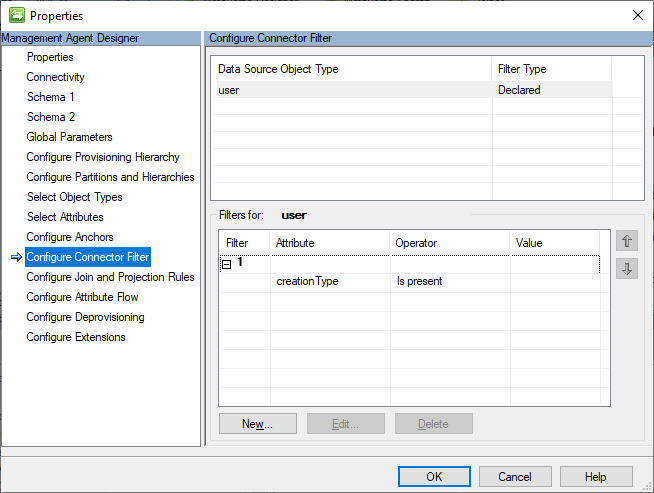Screen dimensions: 654x493
Task: Open Configure Provisioning Hierarchy
Action: click(x=103, y=157)
